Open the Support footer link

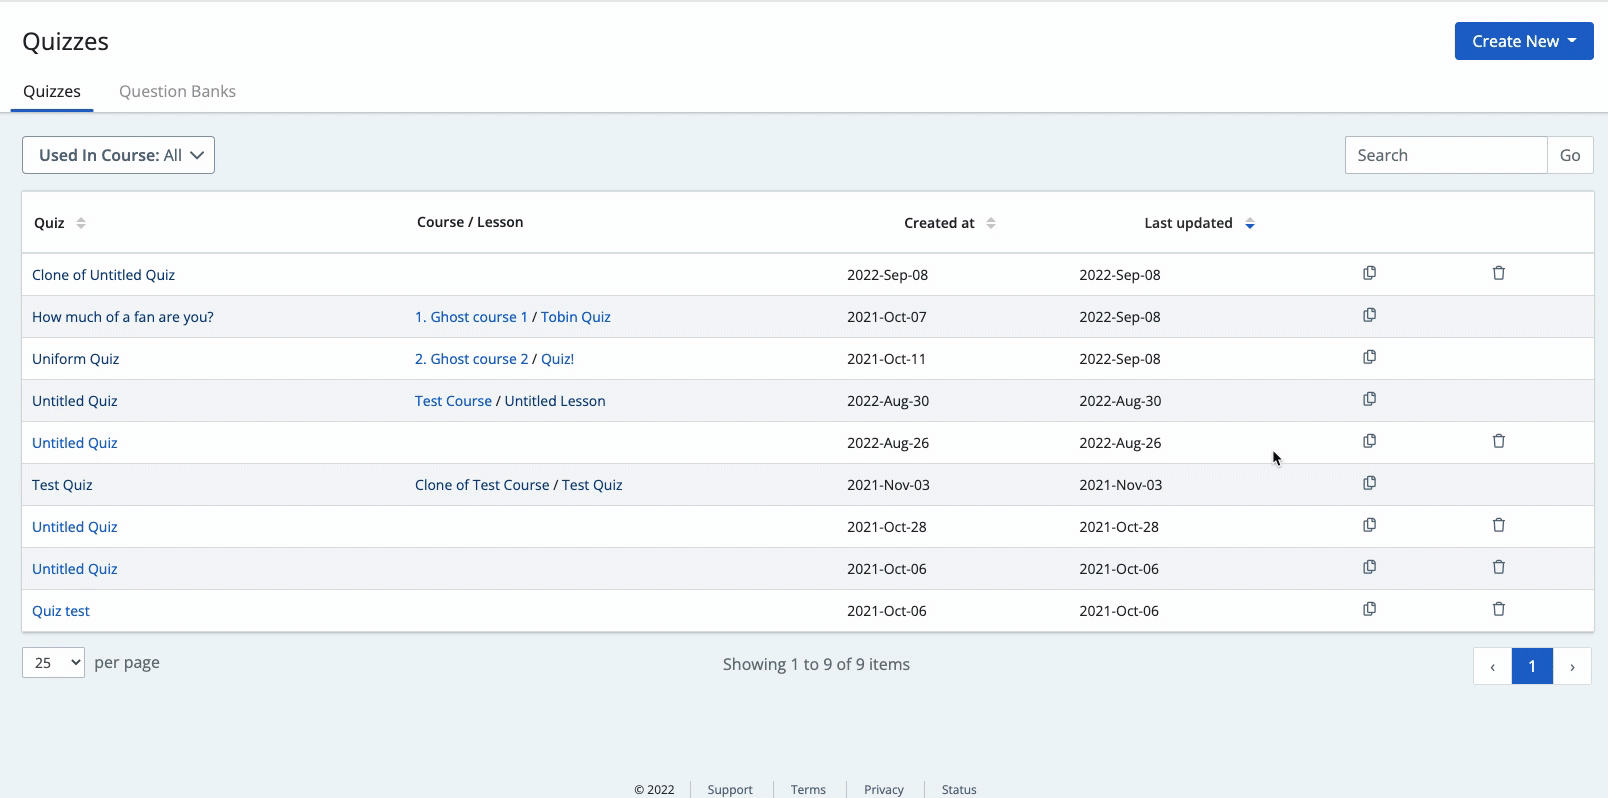point(730,789)
